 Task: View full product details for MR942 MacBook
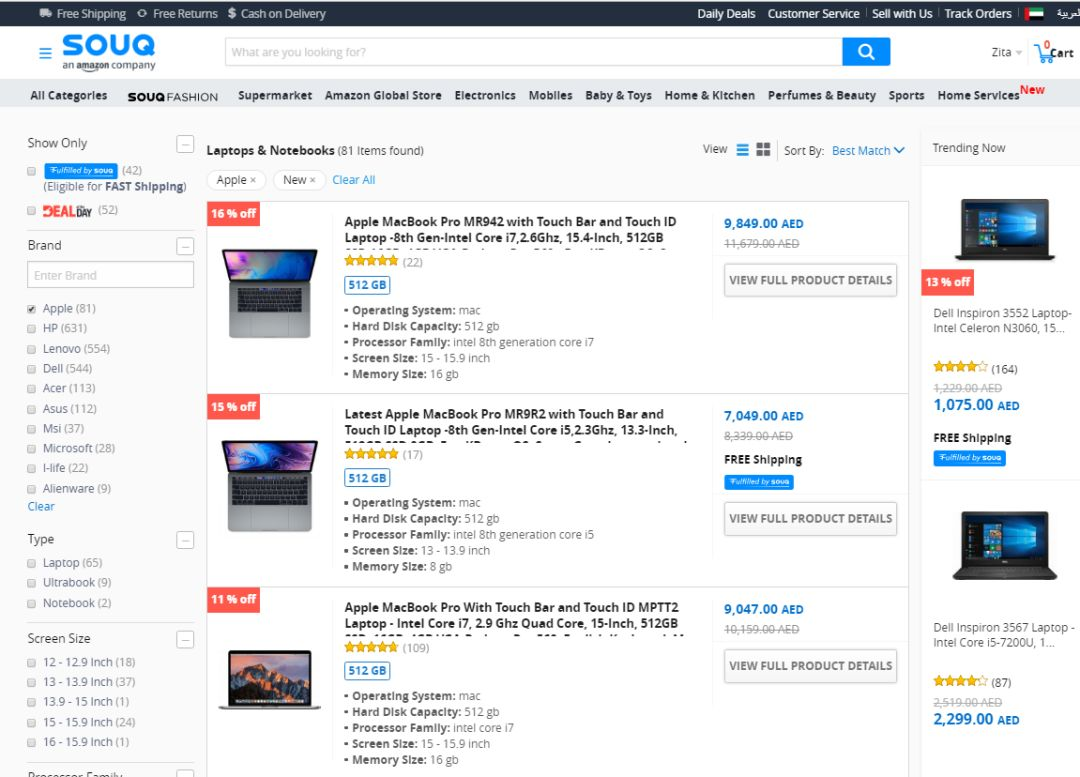810,280
